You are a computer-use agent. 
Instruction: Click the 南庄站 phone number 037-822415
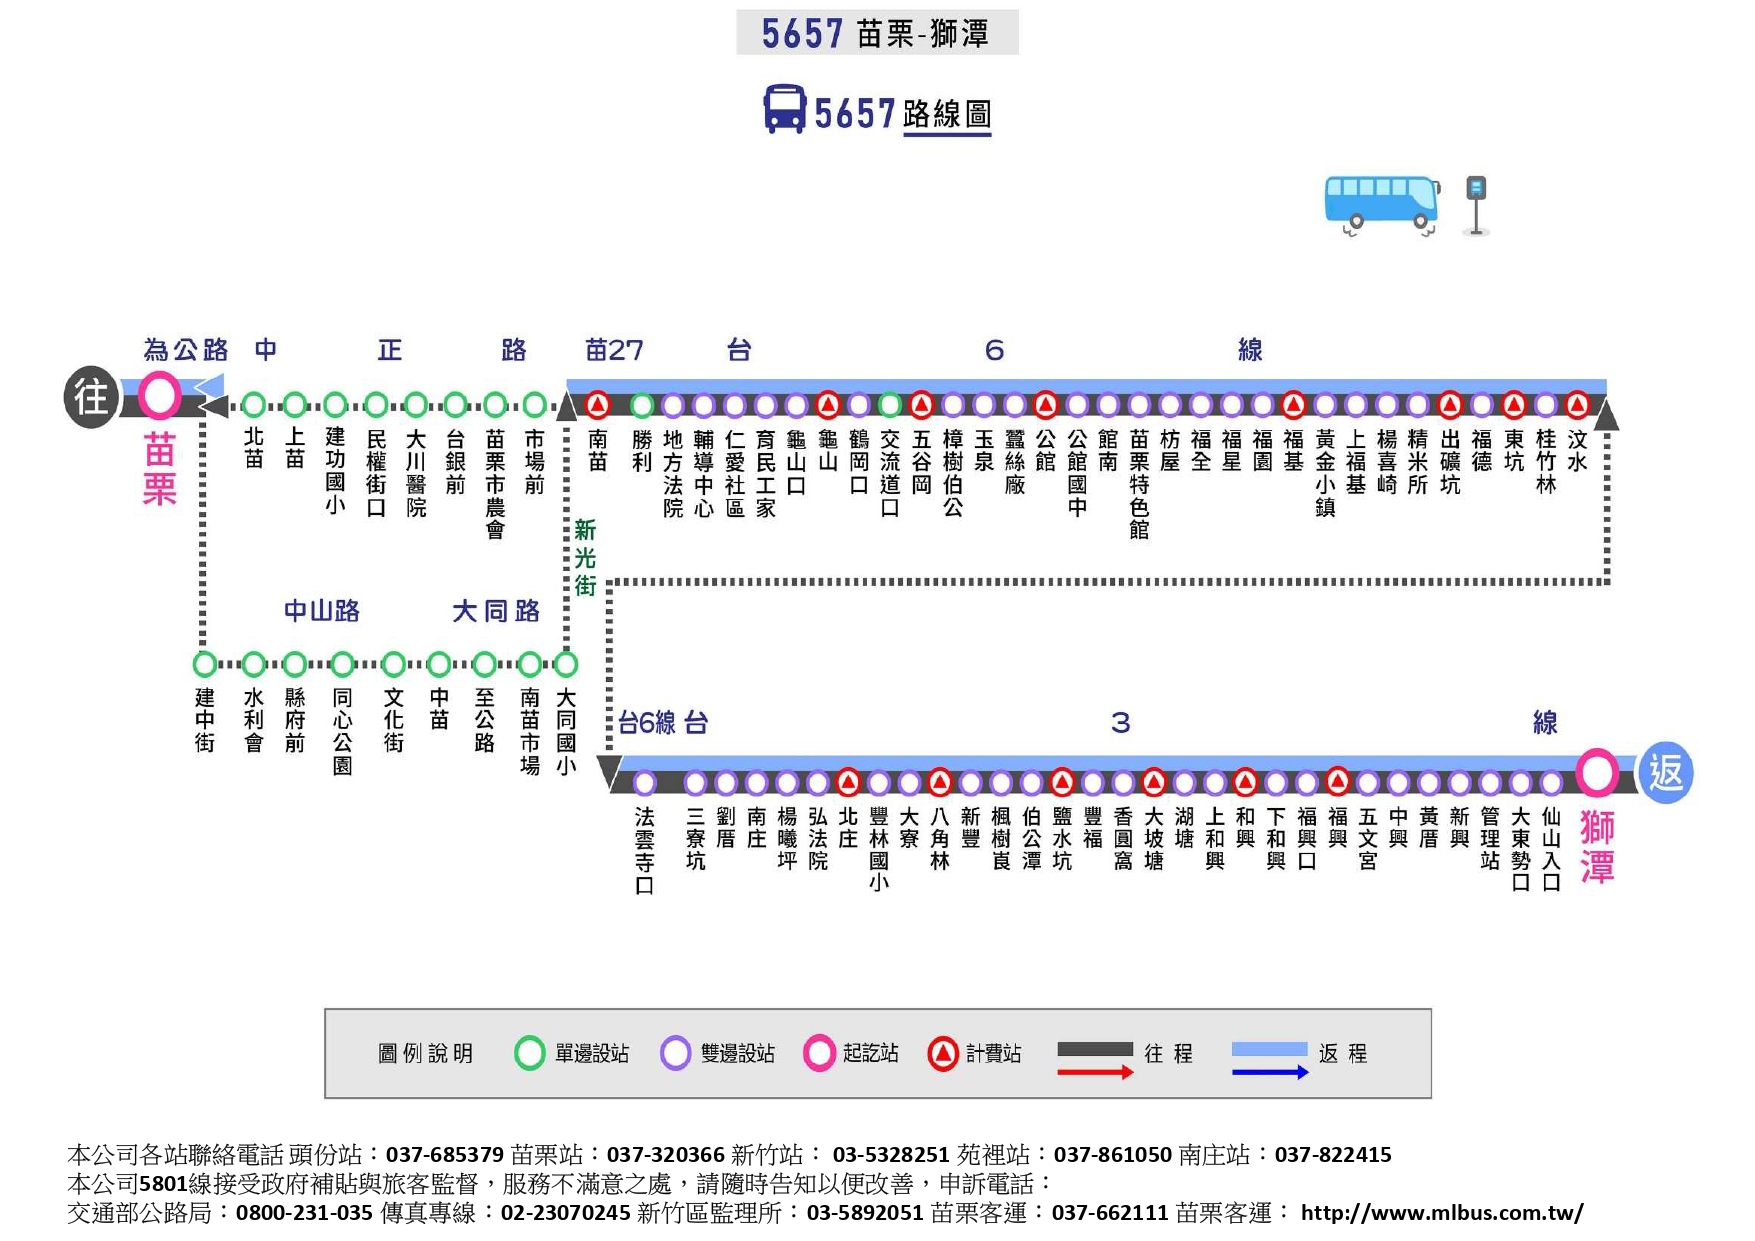pyautogui.click(x=1333, y=1155)
